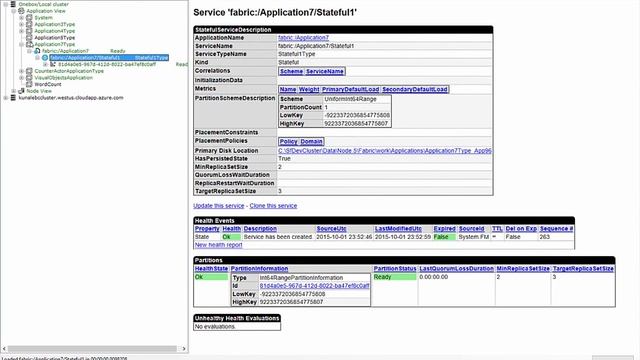This screenshot has height=360, width=640.
Task: Collapse the Onebox/Local cluster node
Action: click(x=6, y=4)
